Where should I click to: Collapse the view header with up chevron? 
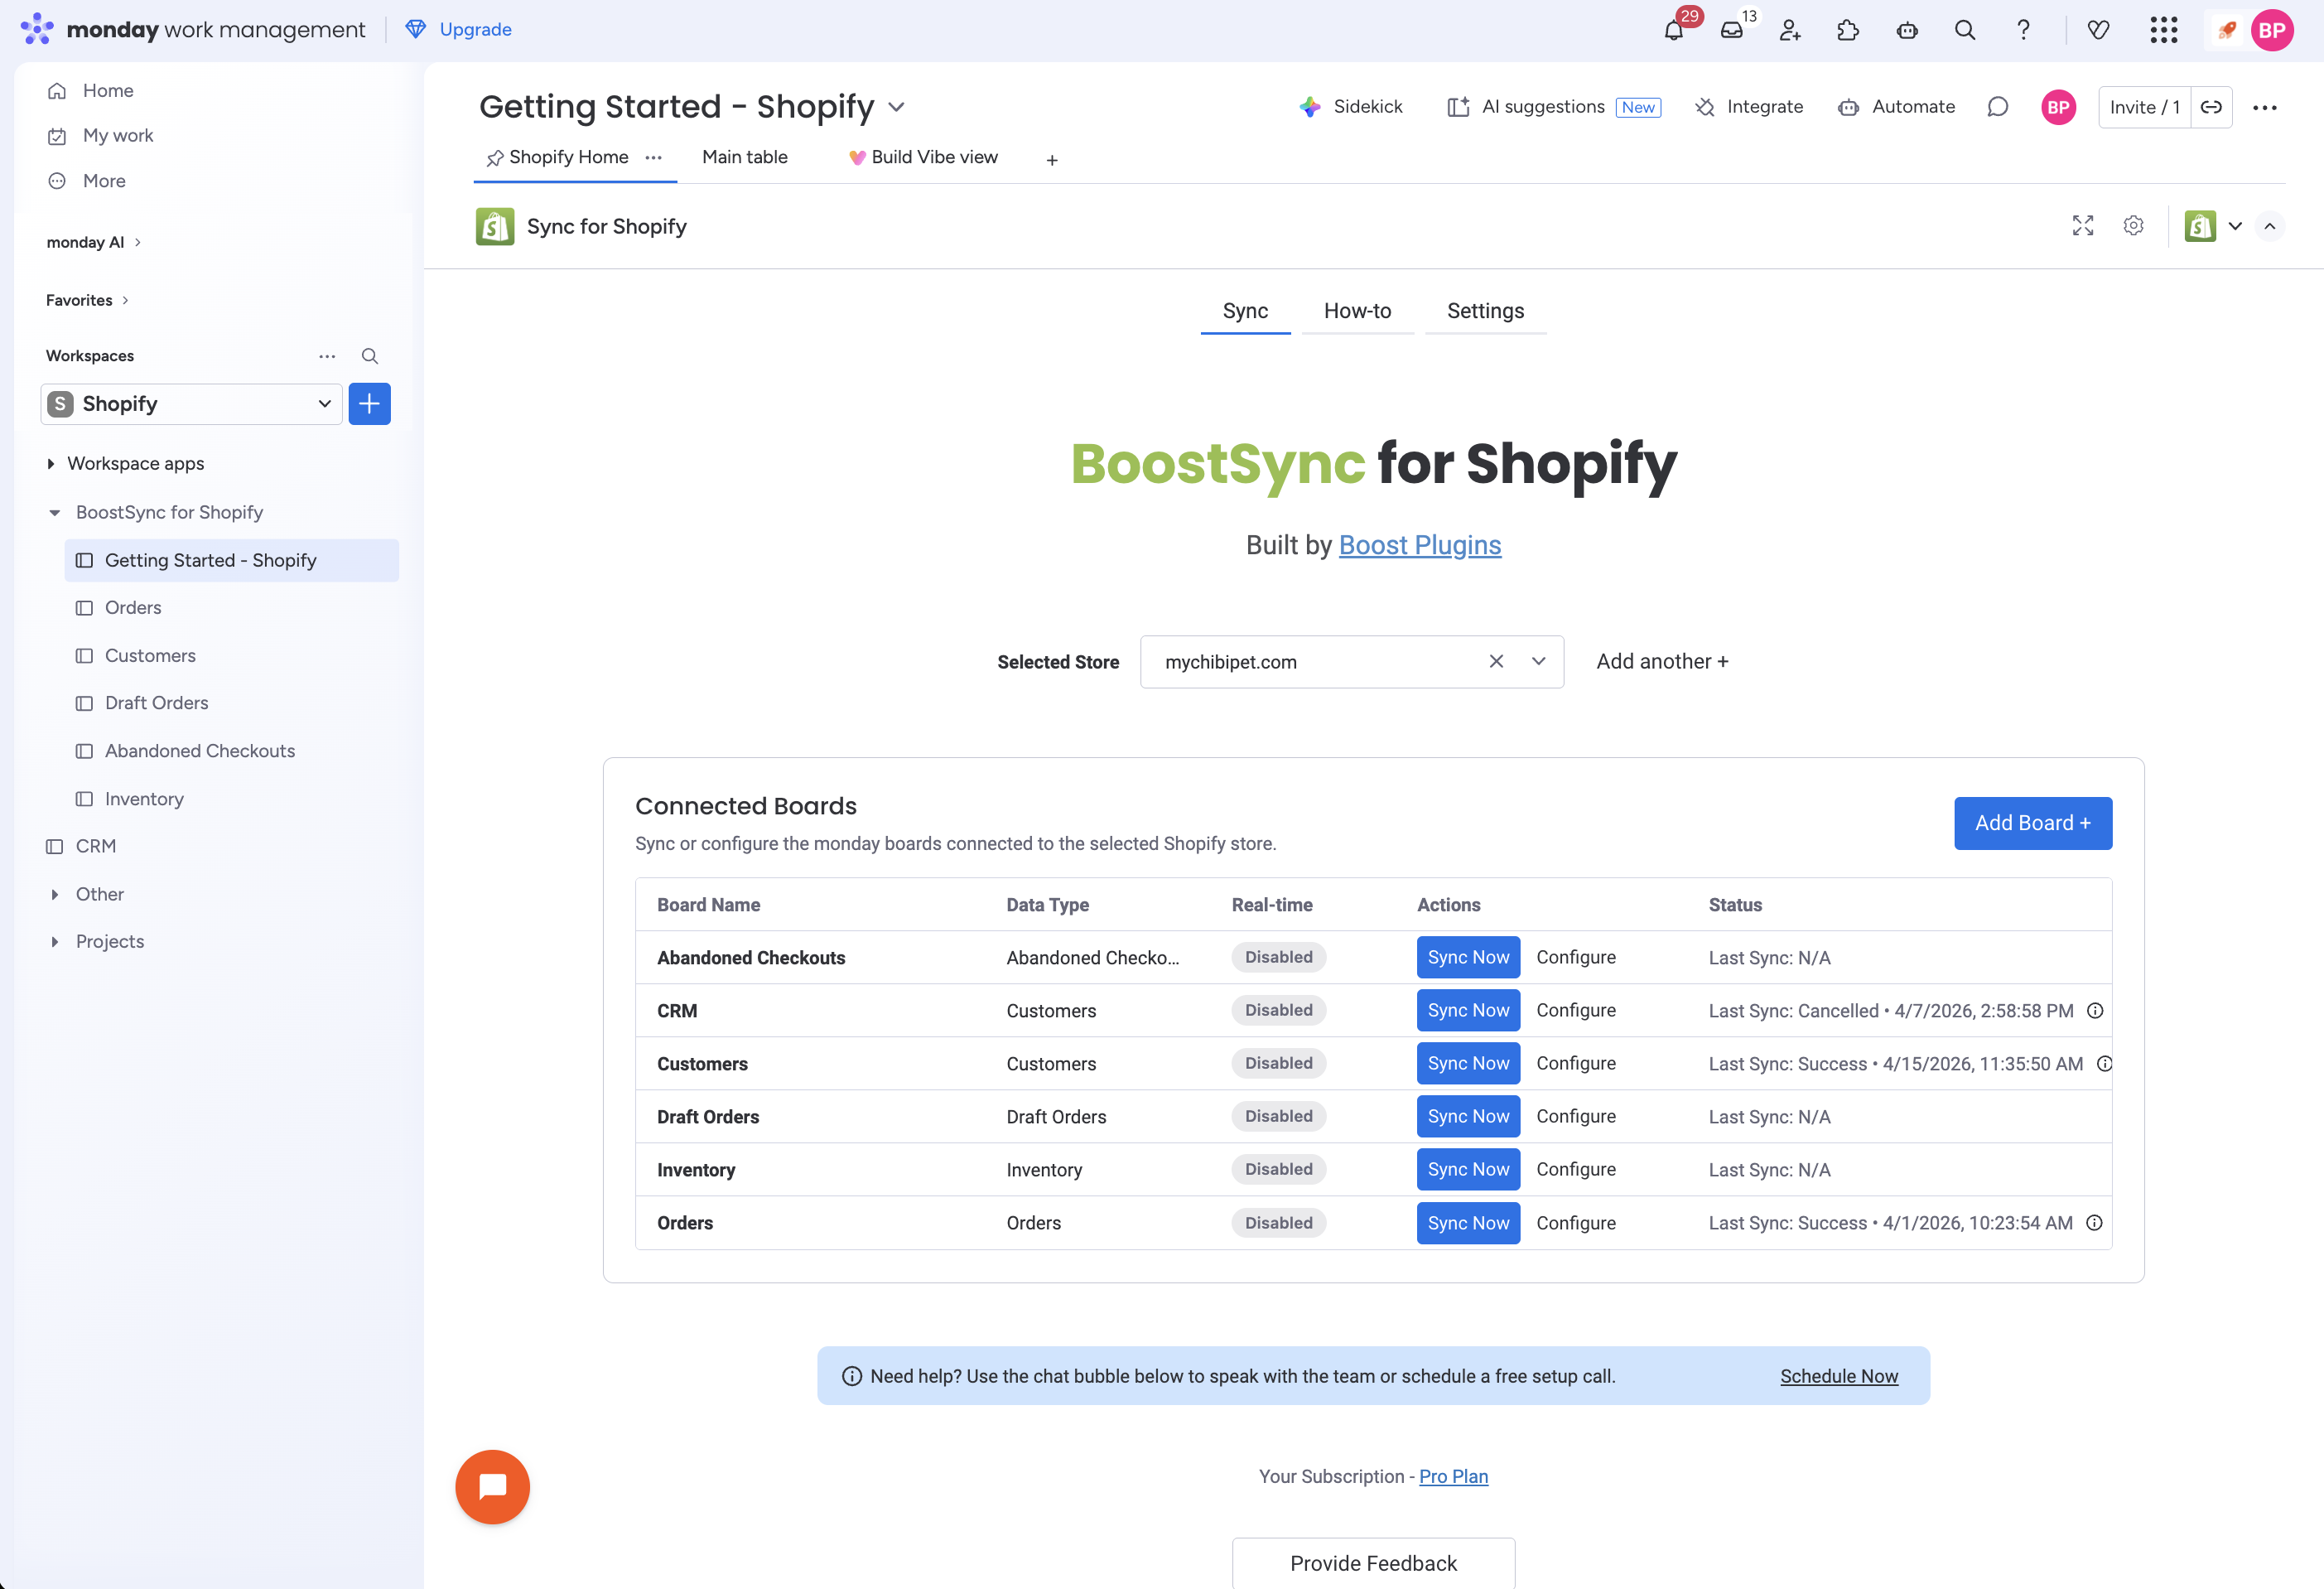(x=2270, y=226)
